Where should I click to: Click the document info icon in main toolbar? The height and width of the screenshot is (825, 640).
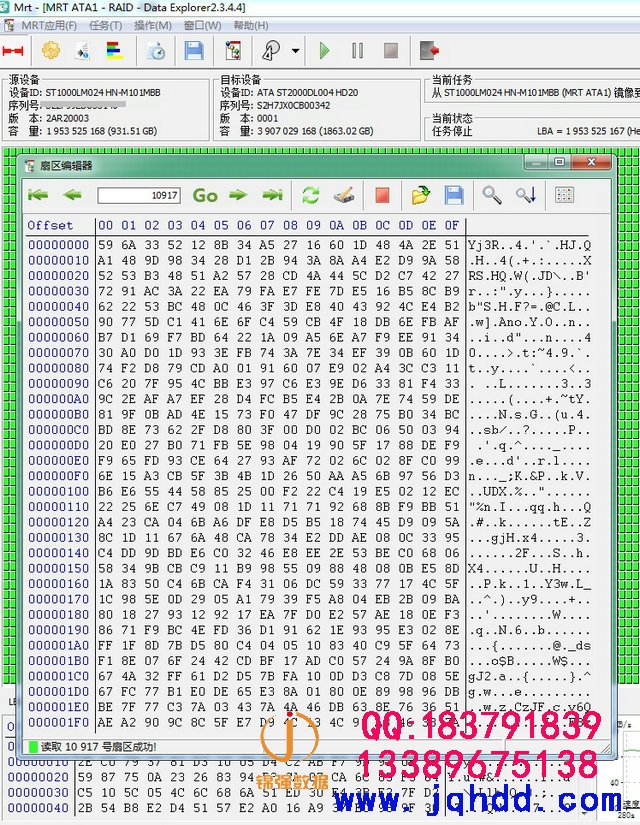click(x=82, y=51)
